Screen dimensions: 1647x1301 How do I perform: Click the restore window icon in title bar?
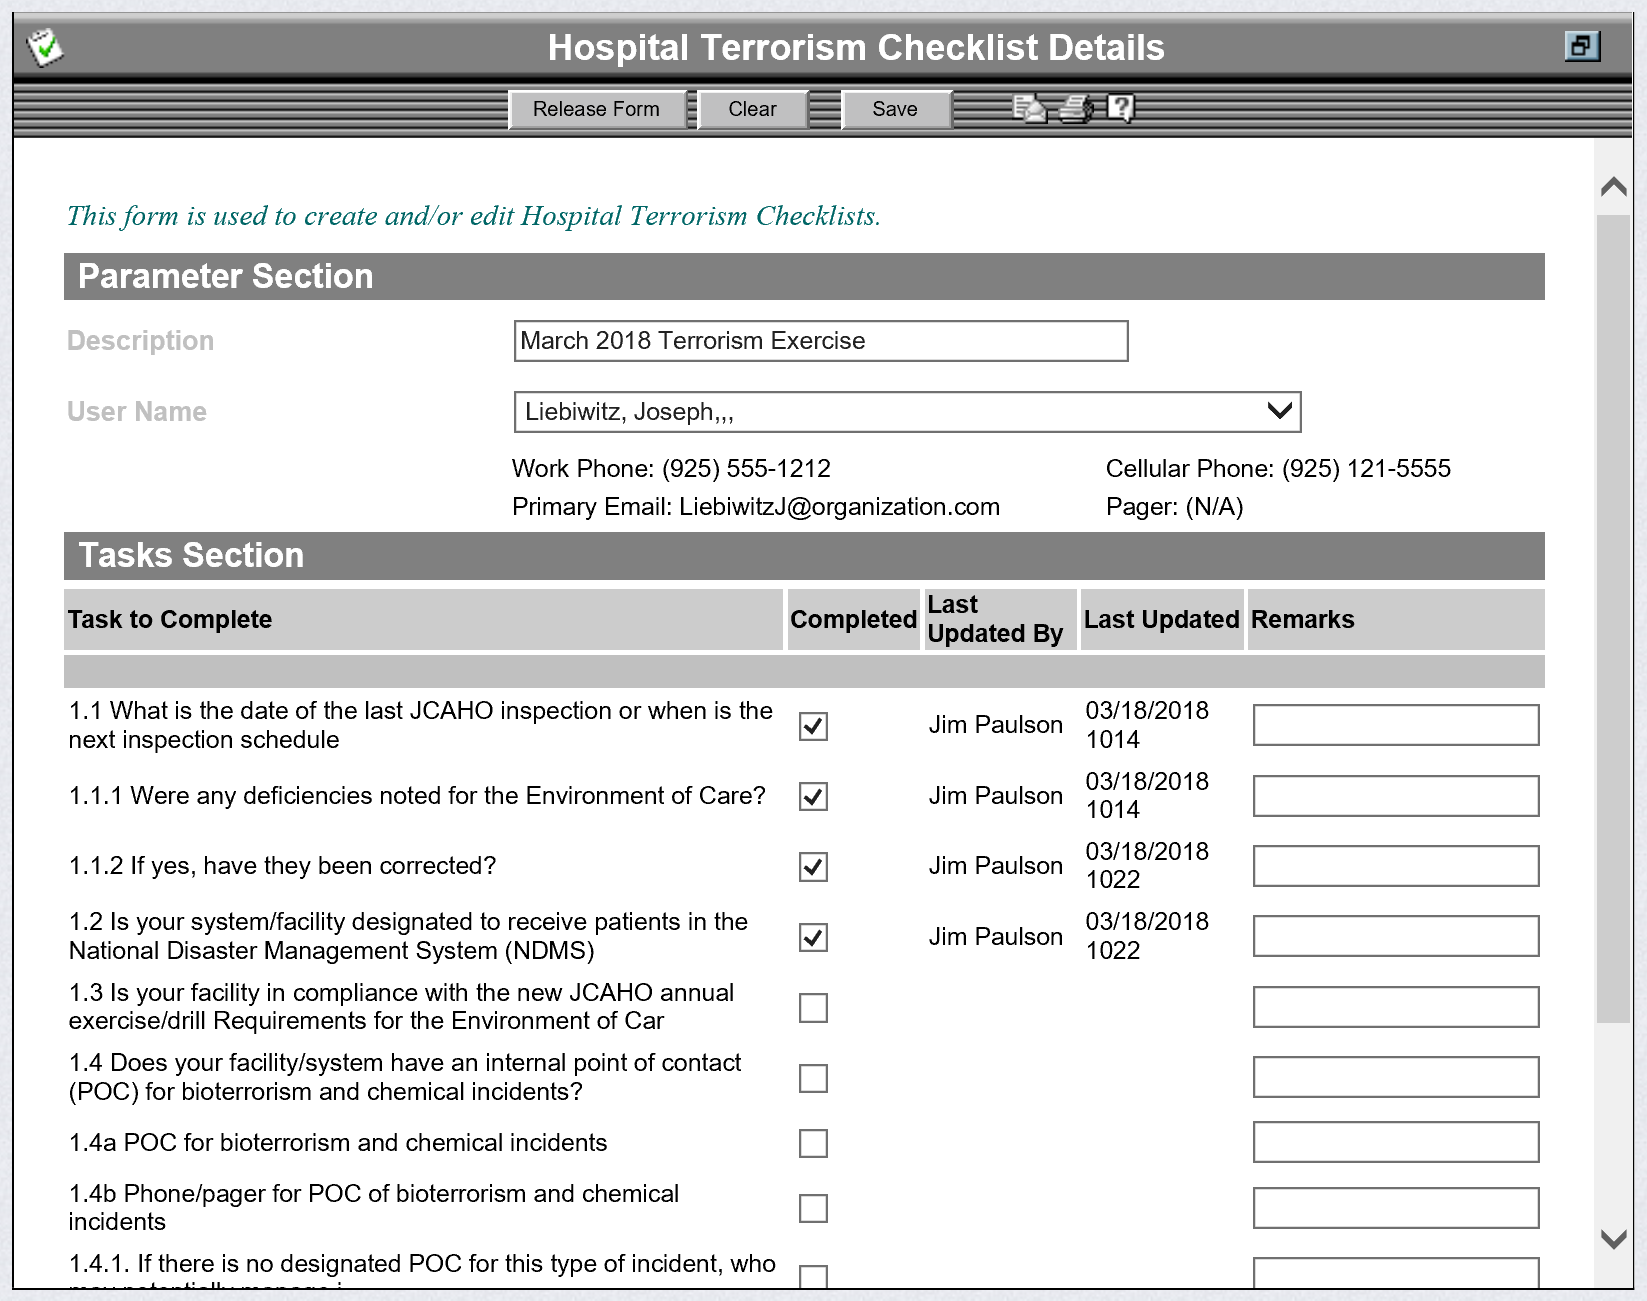click(1581, 46)
